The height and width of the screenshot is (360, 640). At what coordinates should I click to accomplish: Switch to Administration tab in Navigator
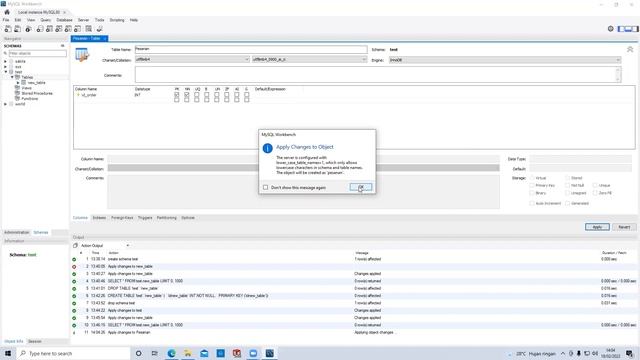[x=17, y=232]
